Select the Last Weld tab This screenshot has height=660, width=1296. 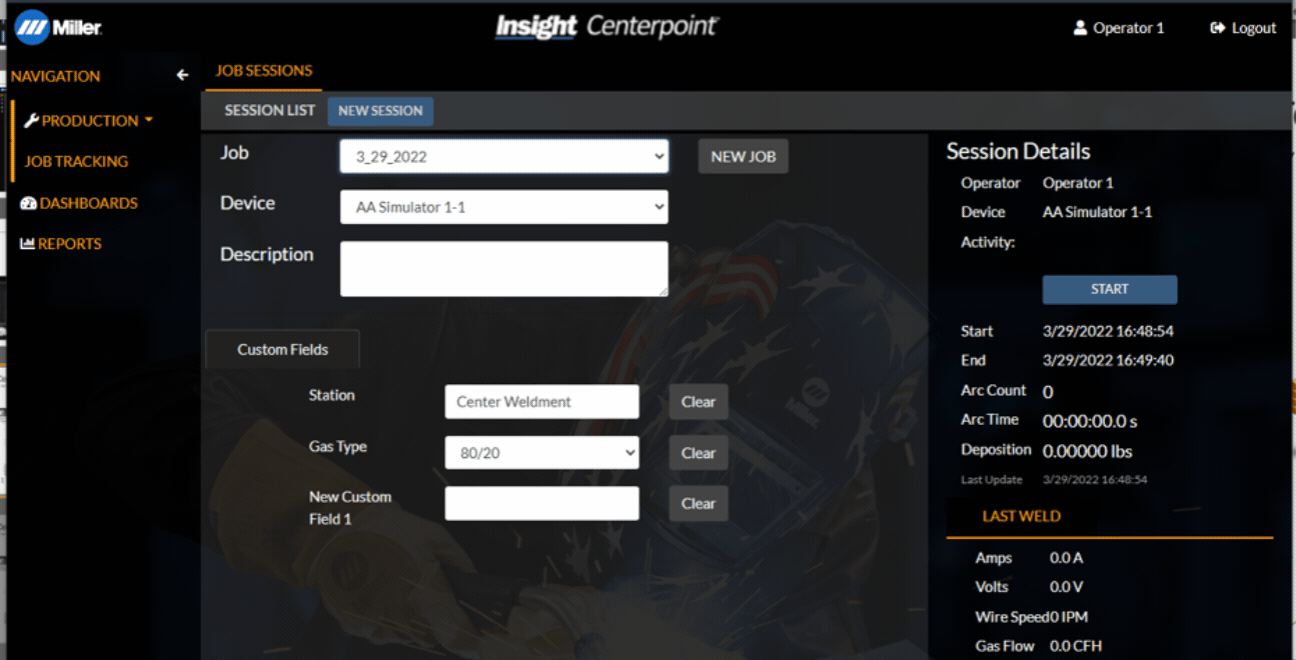click(1021, 517)
